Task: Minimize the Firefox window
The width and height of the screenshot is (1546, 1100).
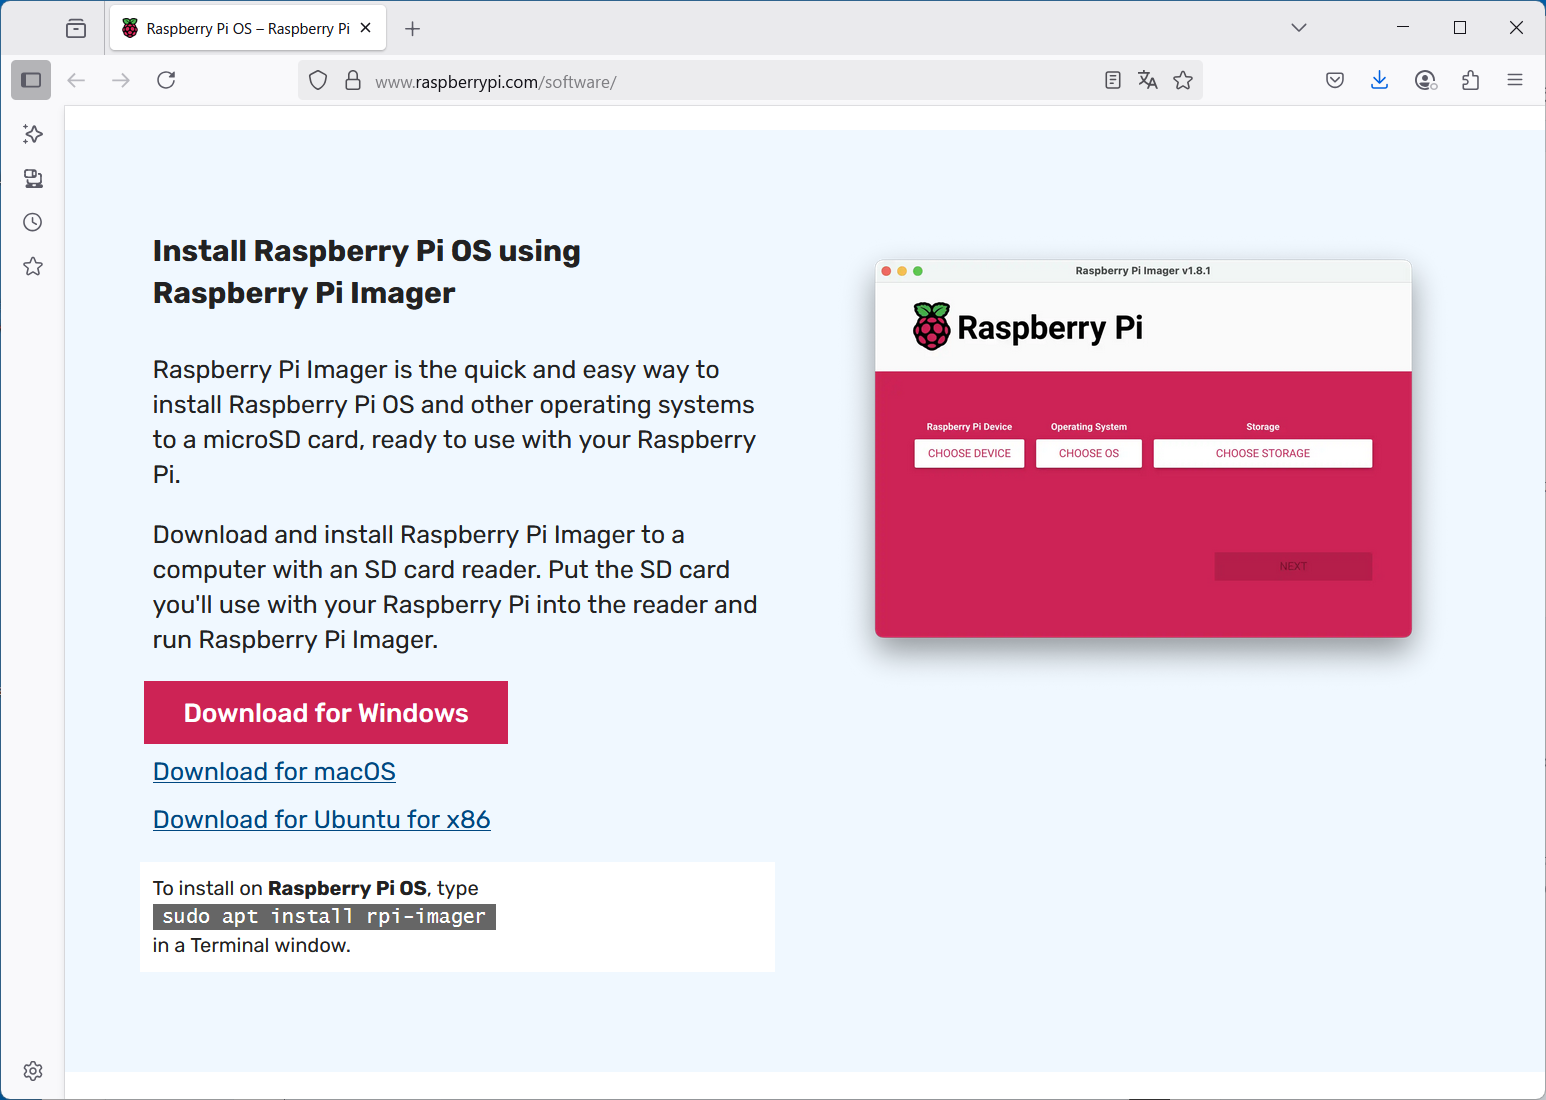Action: (1403, 28)
